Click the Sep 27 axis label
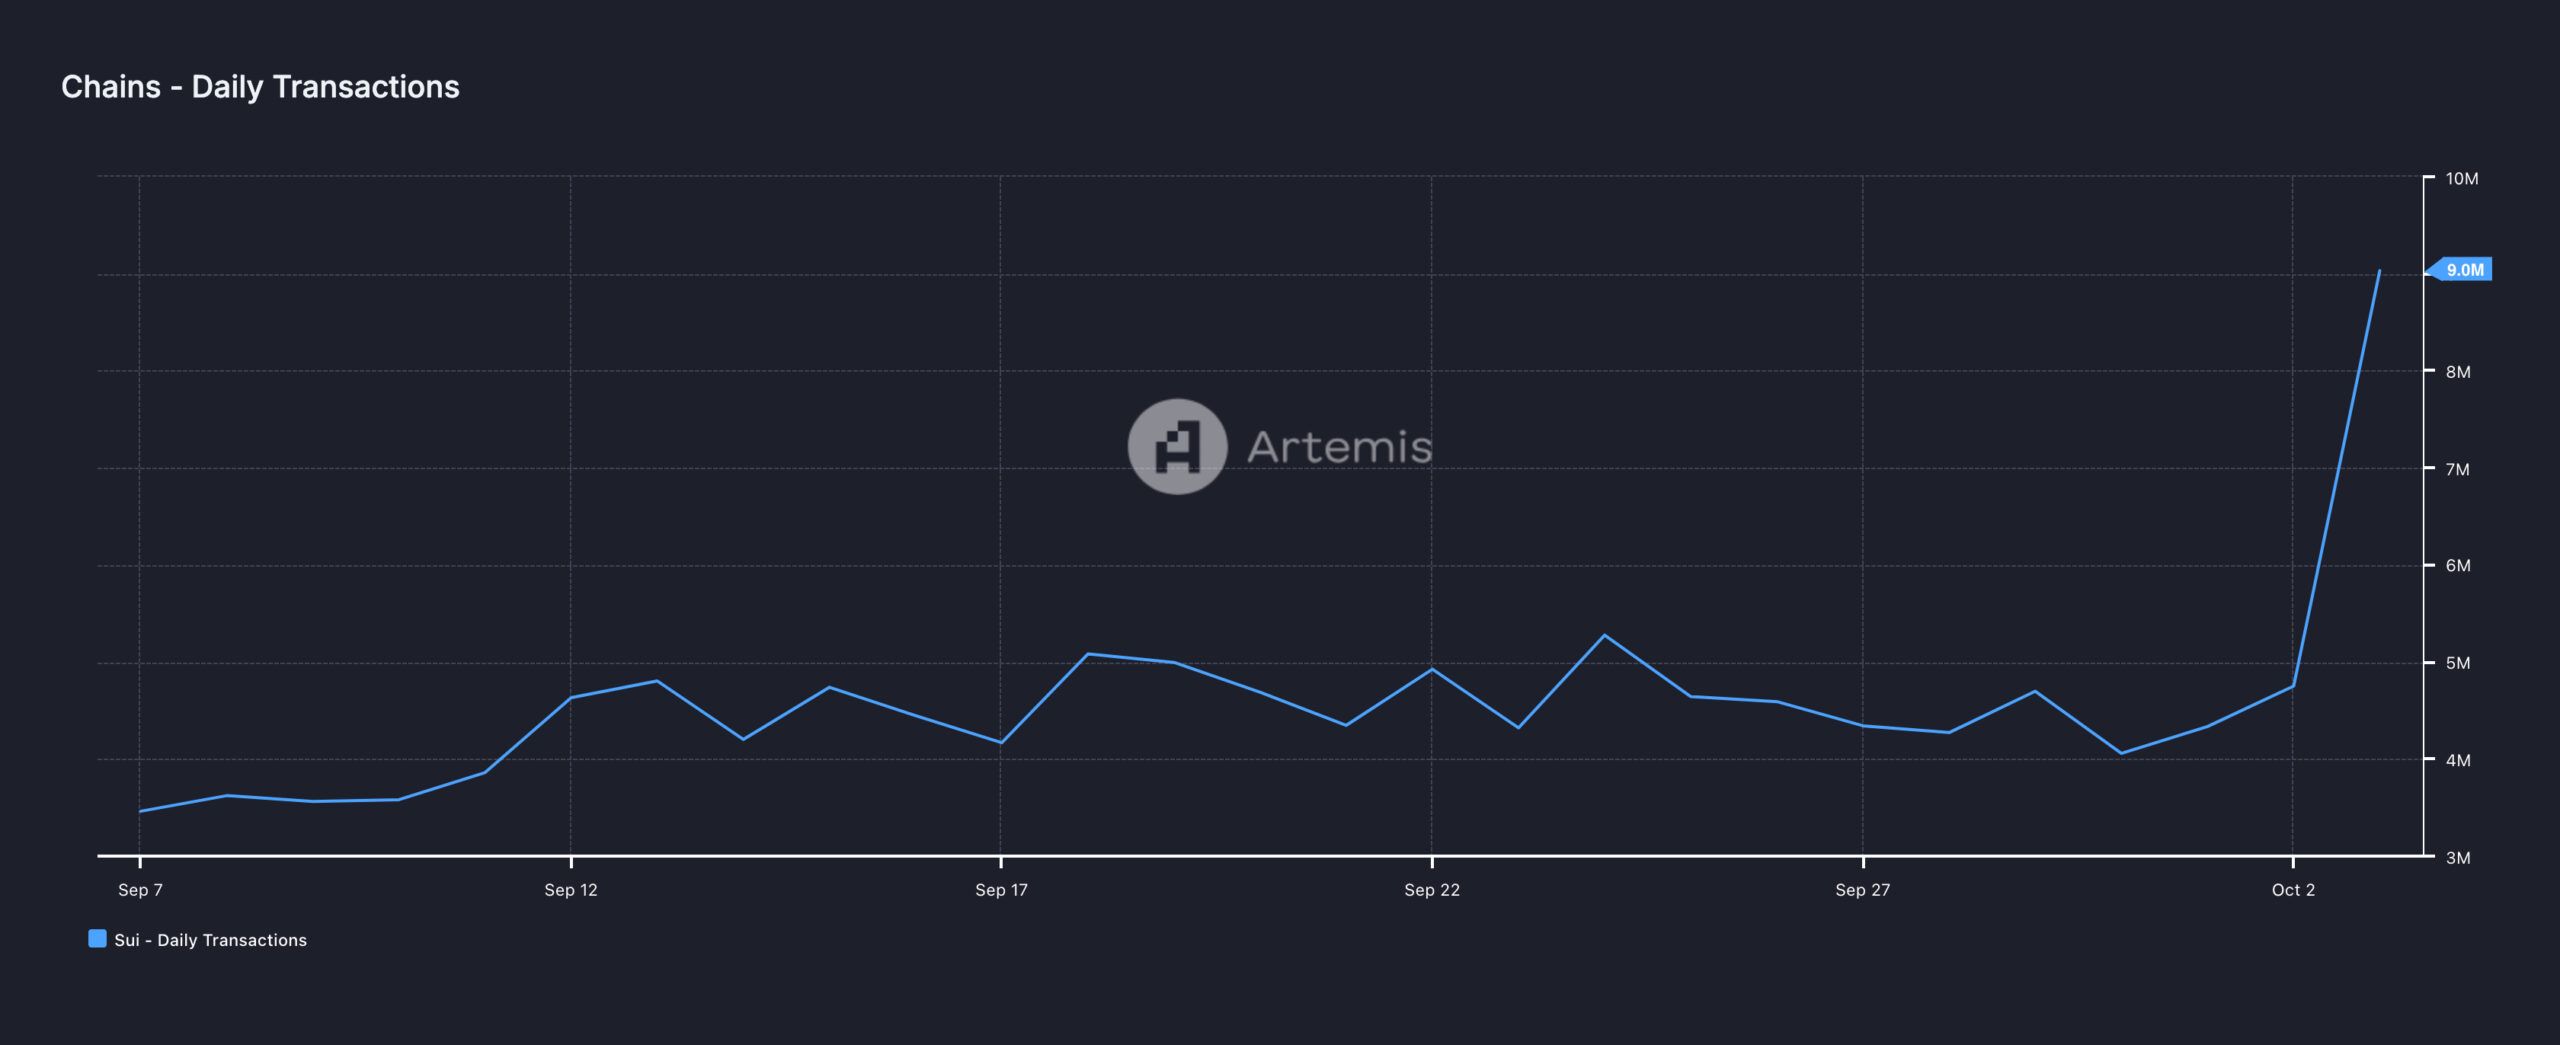The image size is (2560, 1045). [1863, 890]
